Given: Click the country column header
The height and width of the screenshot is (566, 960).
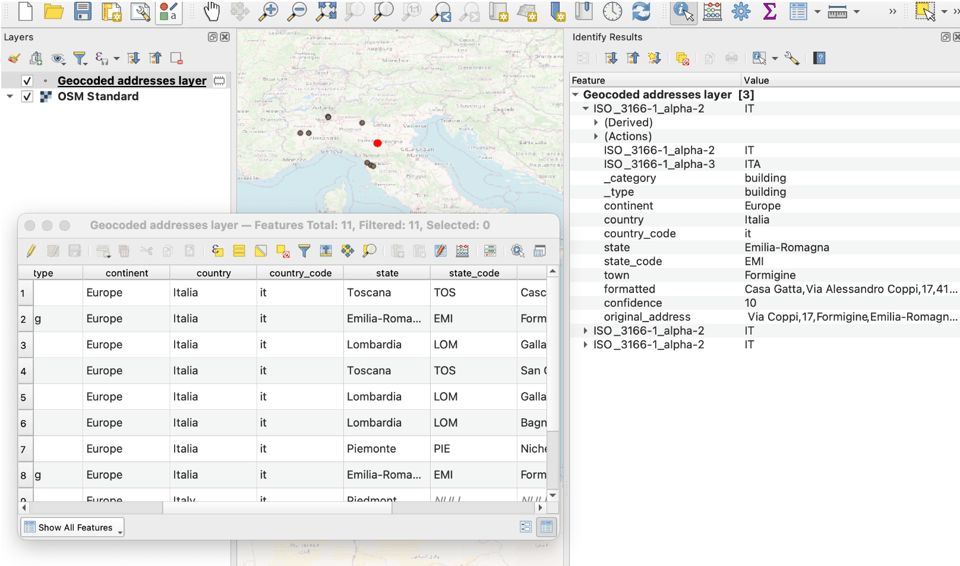Looking at the screenshot, I should tap(213, 273).
